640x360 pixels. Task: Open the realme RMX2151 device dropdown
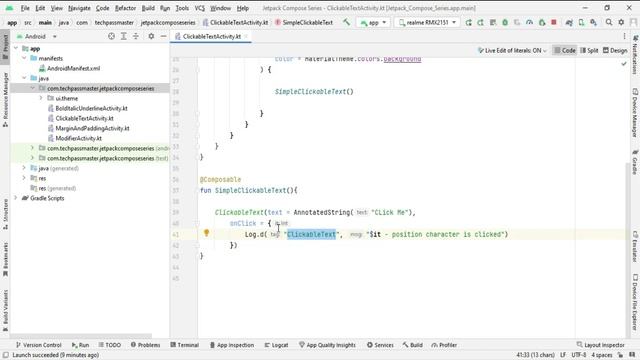coord(427,22)
